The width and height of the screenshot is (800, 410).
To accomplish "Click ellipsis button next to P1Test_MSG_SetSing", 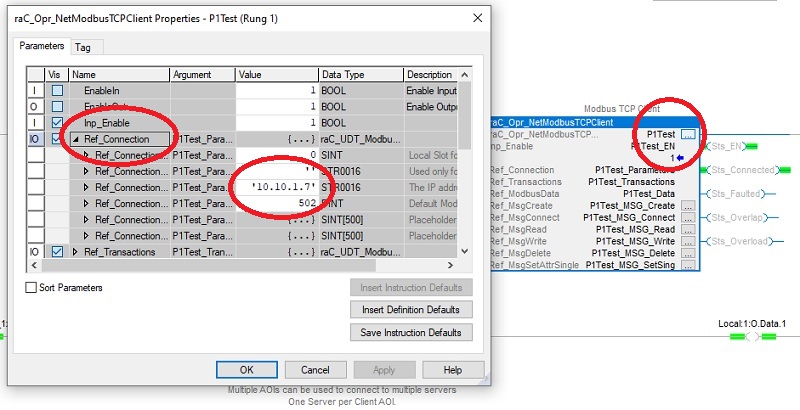I will tap(687, 266).
